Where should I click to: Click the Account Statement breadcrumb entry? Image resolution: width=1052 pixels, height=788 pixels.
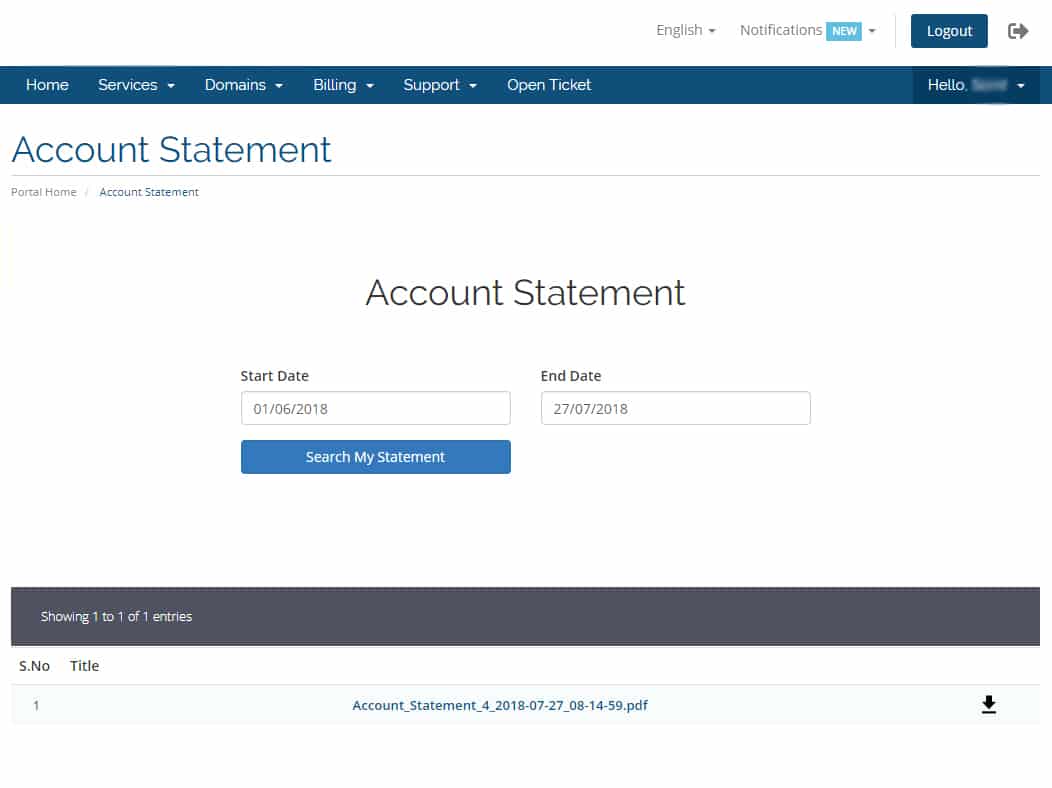(x=148, y=192)
